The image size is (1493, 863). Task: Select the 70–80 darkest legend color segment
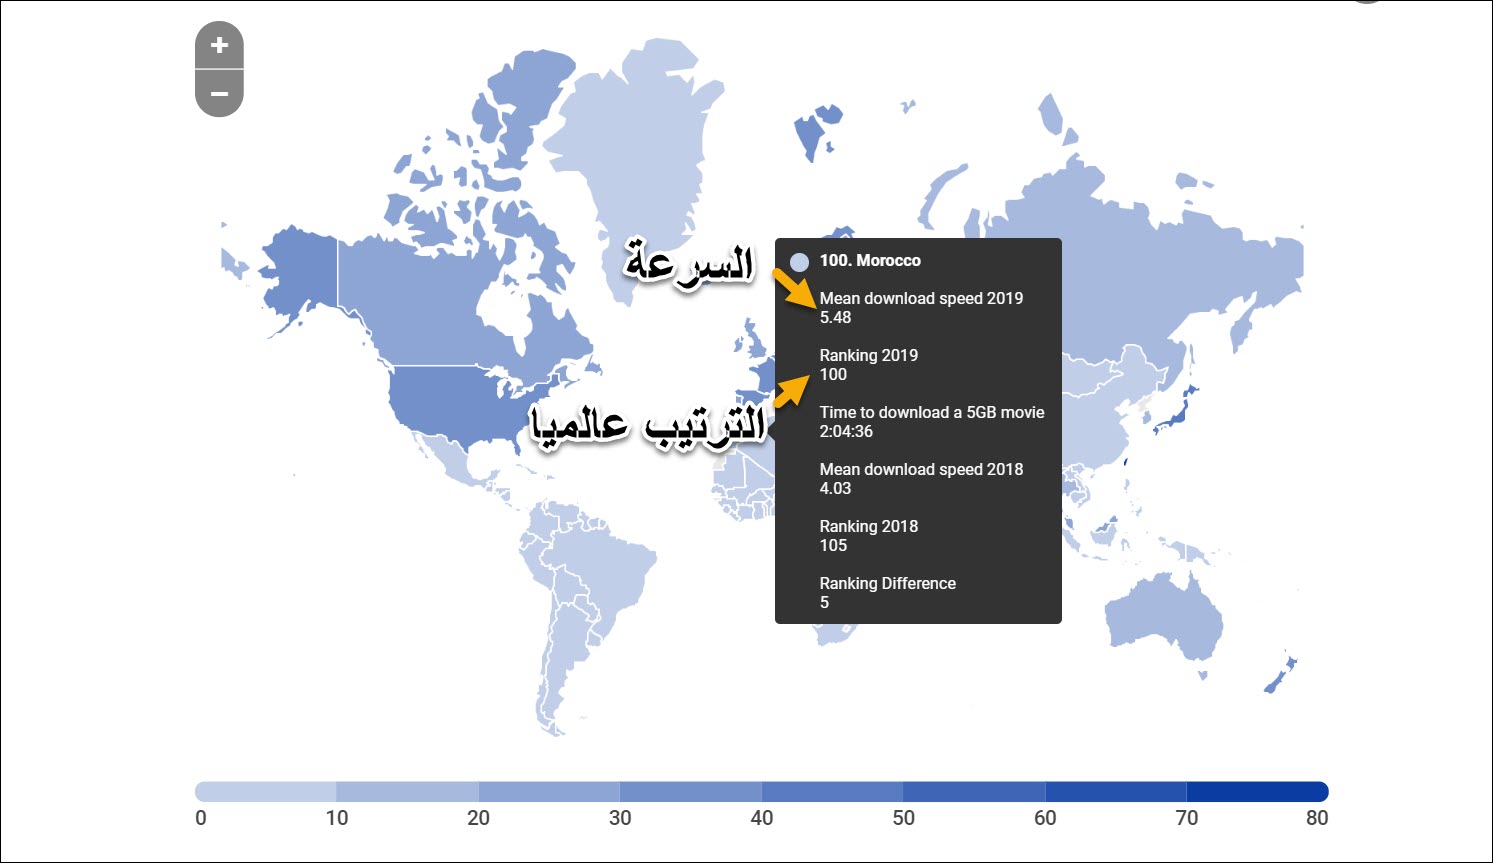1257,792
